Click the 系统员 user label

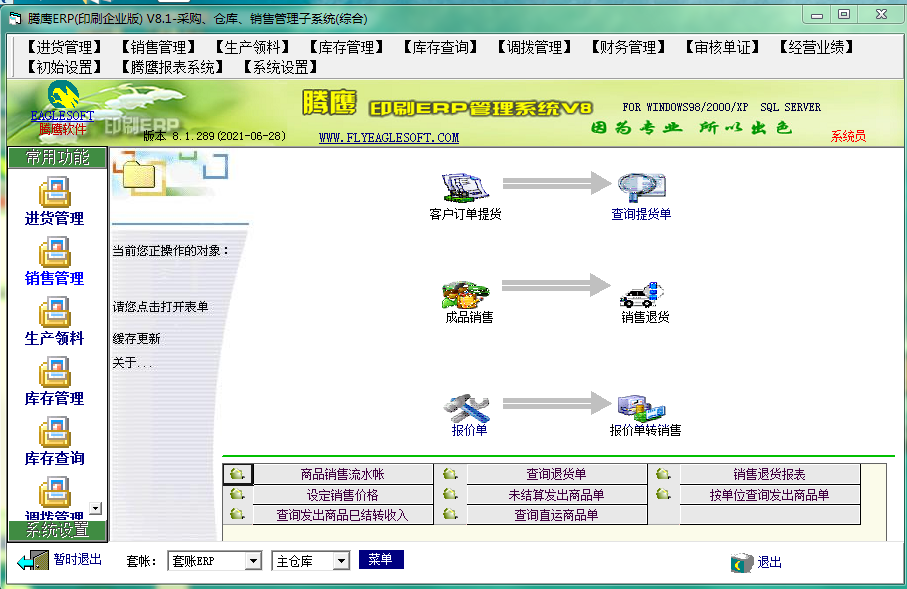click(848, 136)
